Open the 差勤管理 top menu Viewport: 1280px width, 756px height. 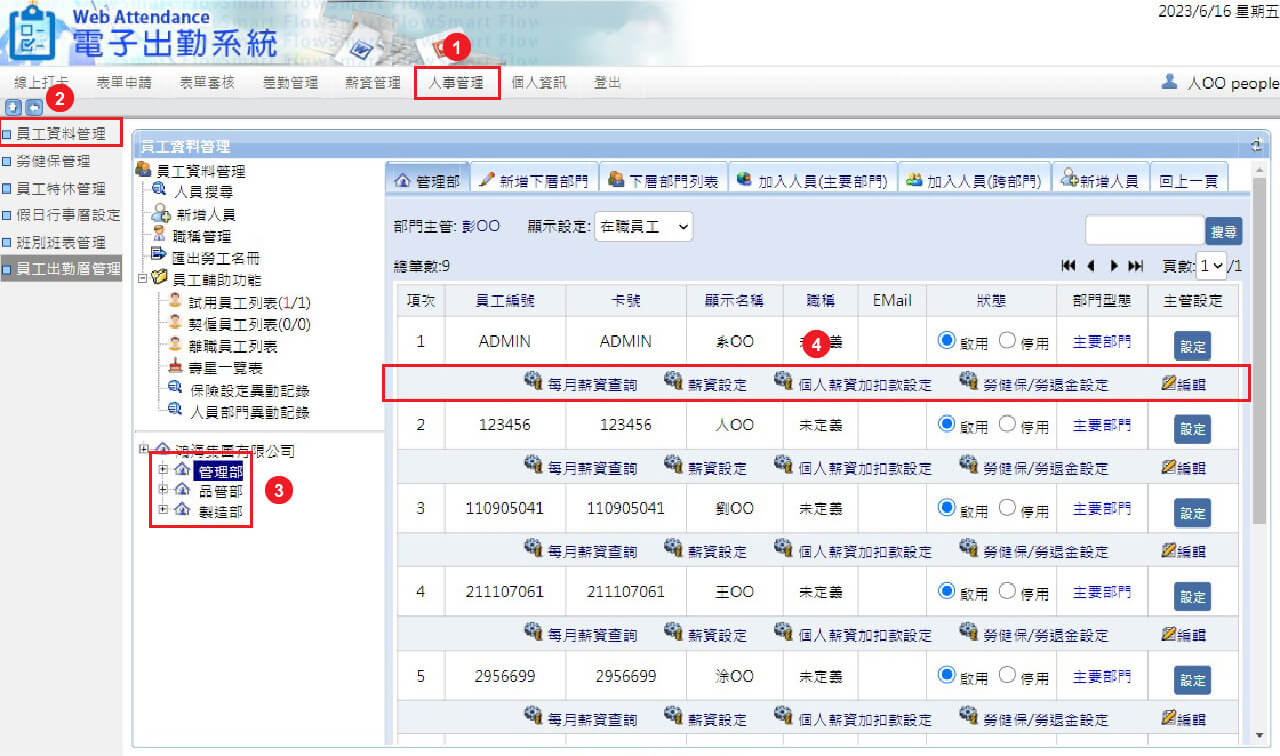290,83
